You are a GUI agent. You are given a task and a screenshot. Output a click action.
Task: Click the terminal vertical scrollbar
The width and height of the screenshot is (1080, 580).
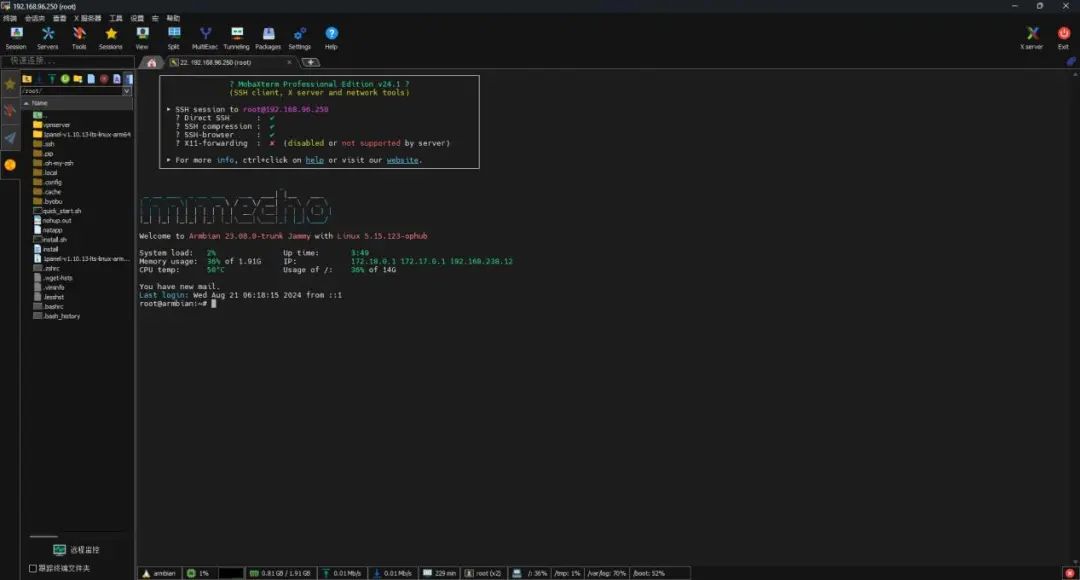coord(1075,317)
